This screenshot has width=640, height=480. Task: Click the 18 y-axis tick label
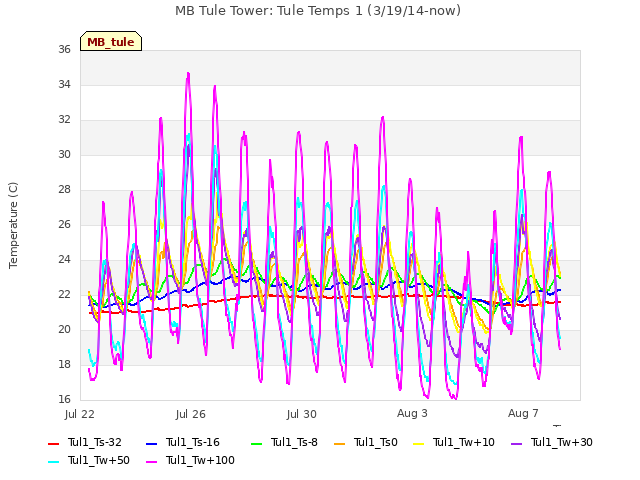(64, 364)
